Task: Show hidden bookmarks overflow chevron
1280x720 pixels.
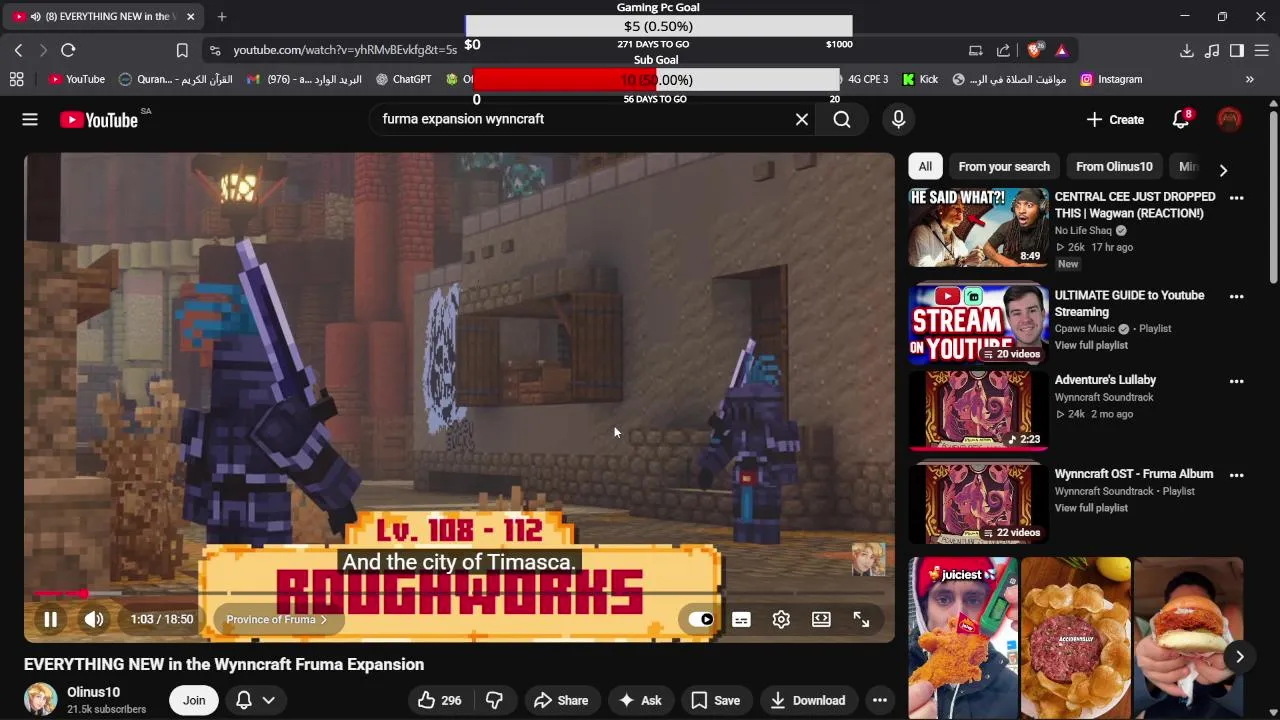Action: (1249, 79)
